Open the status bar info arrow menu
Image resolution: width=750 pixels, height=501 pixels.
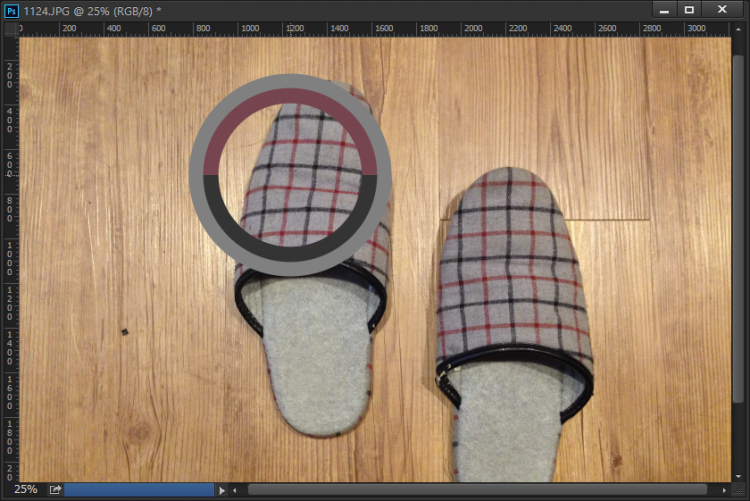point(222,490)
